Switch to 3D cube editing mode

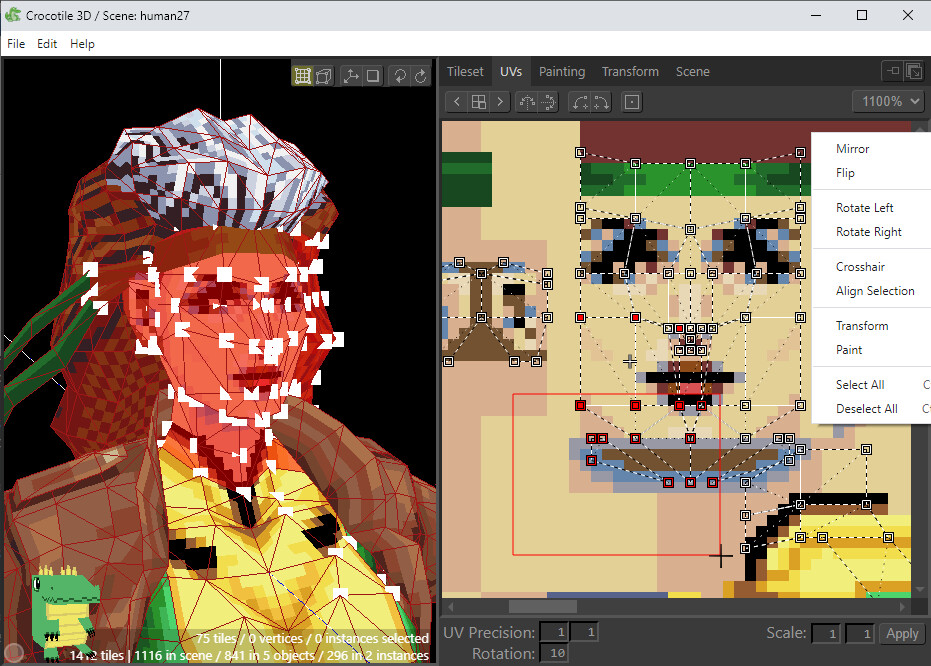click(x=323, y=75)
